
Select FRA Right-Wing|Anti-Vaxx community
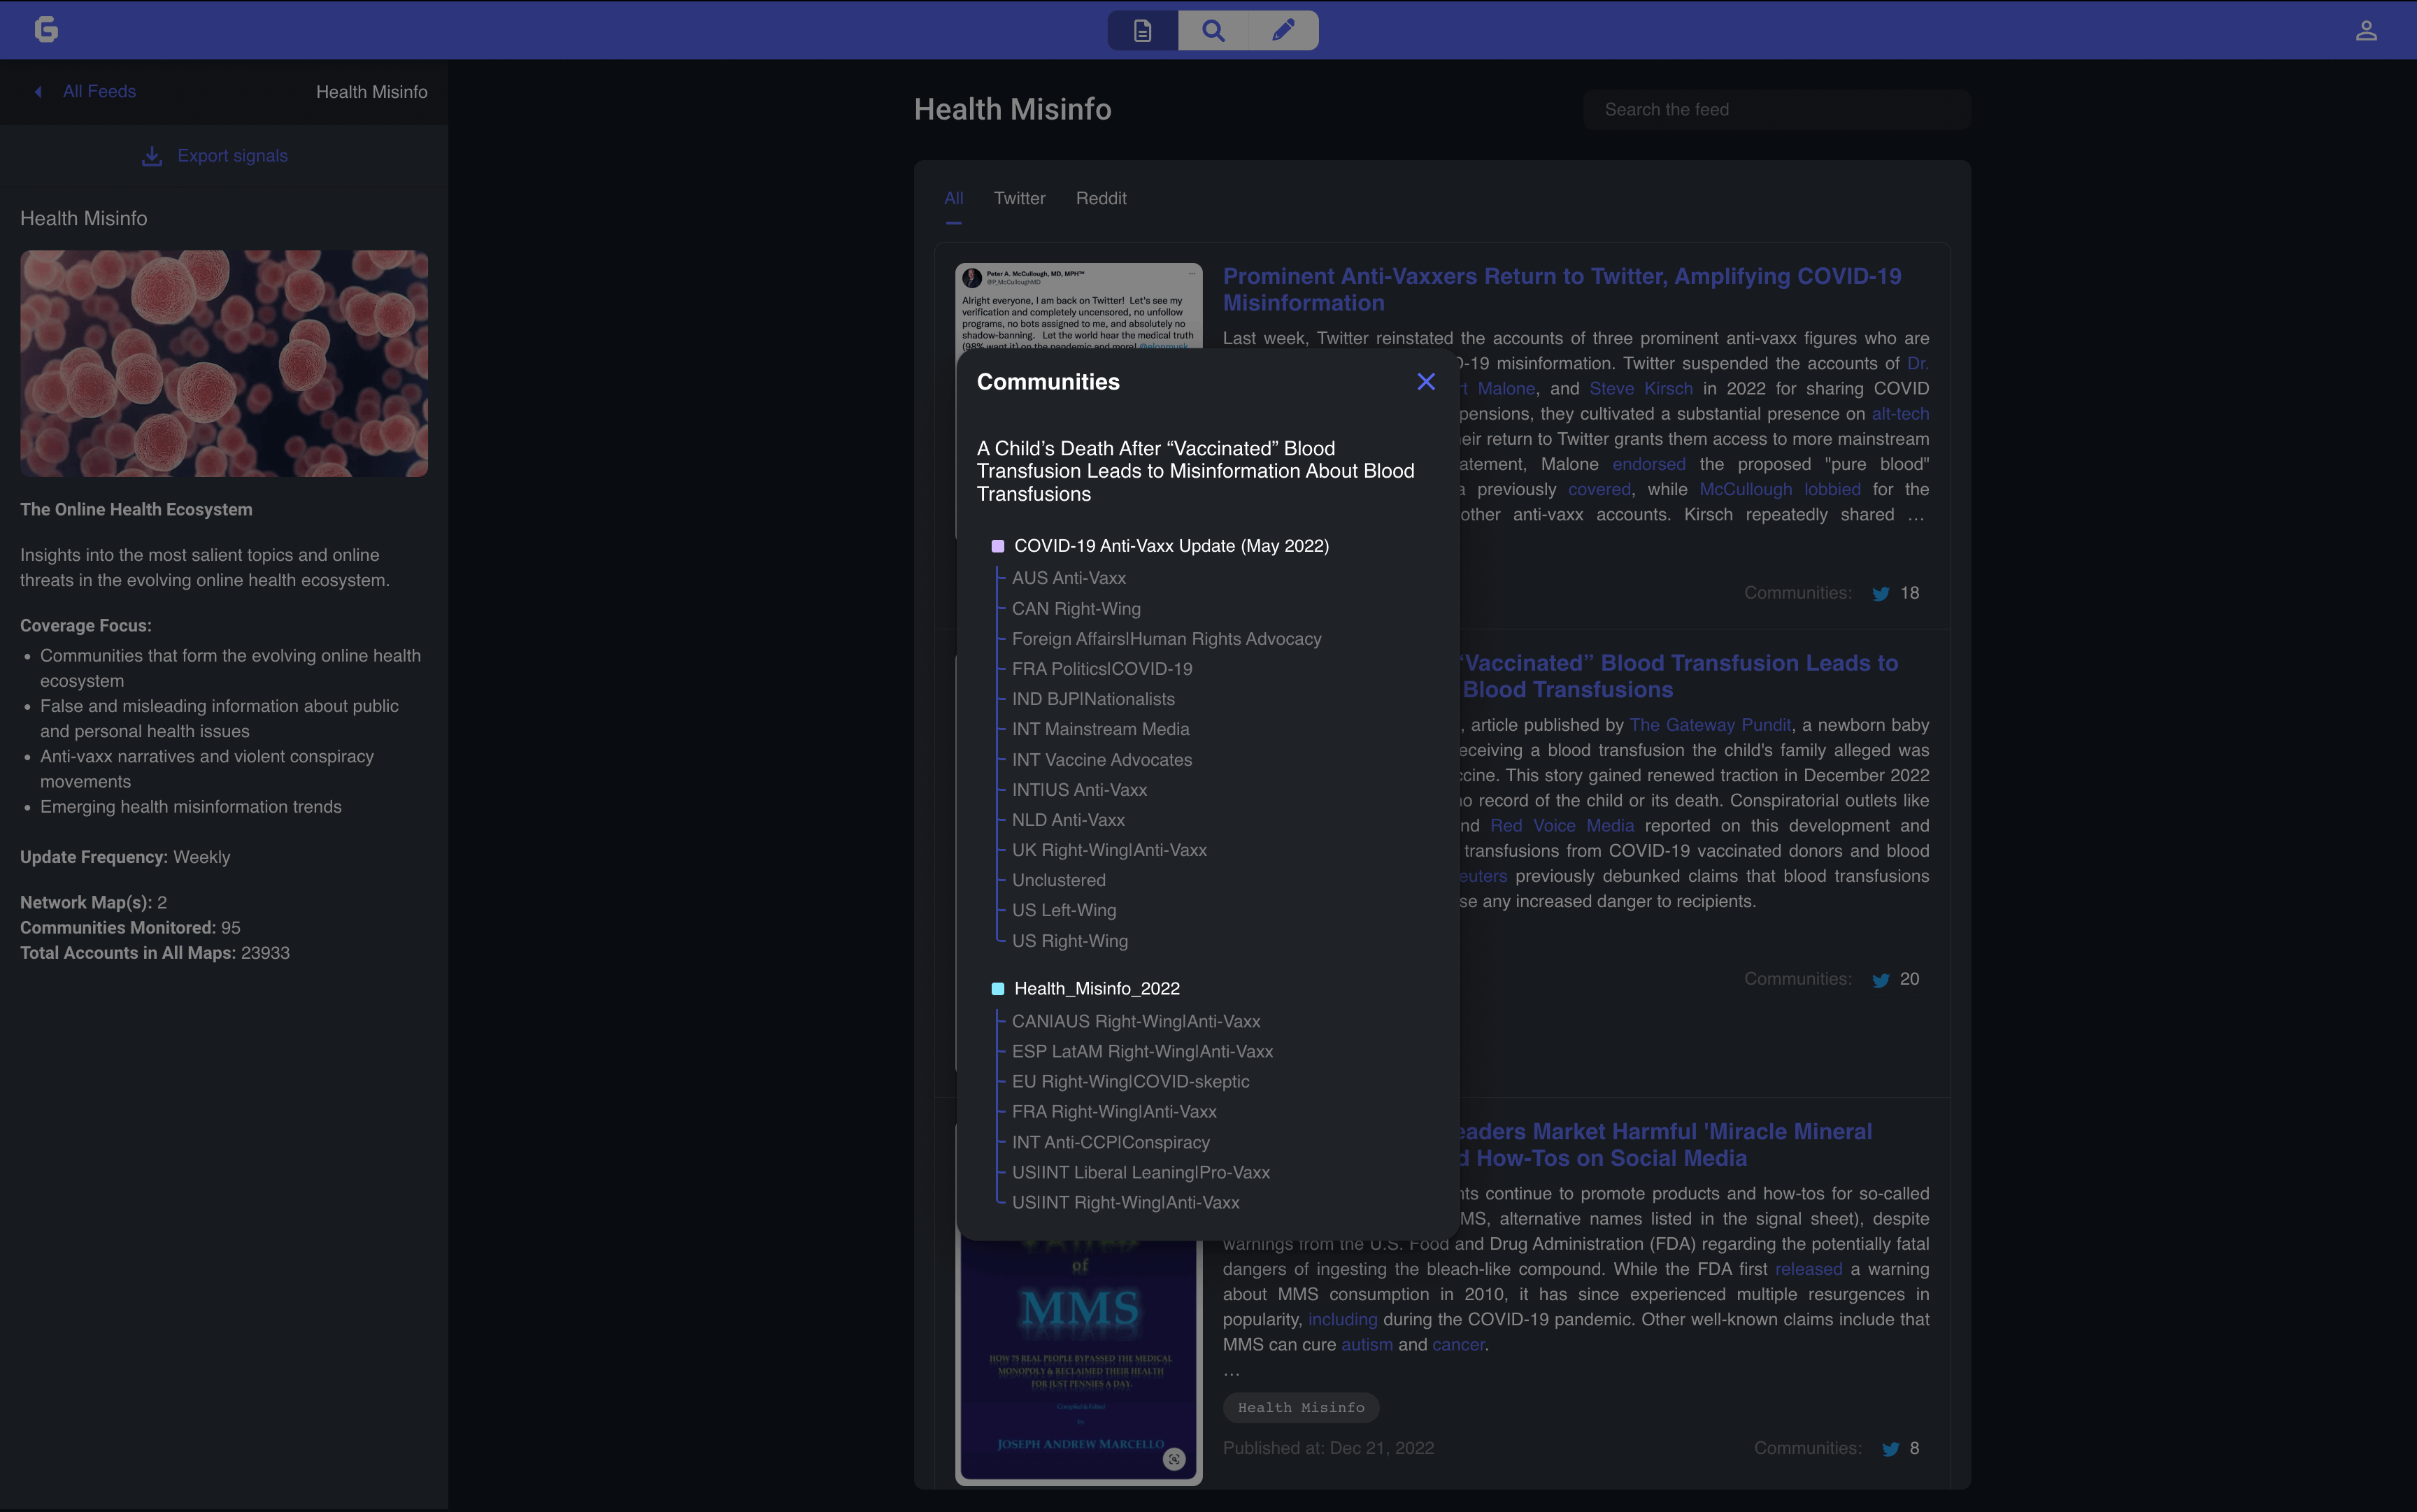pos(1114,1112)
